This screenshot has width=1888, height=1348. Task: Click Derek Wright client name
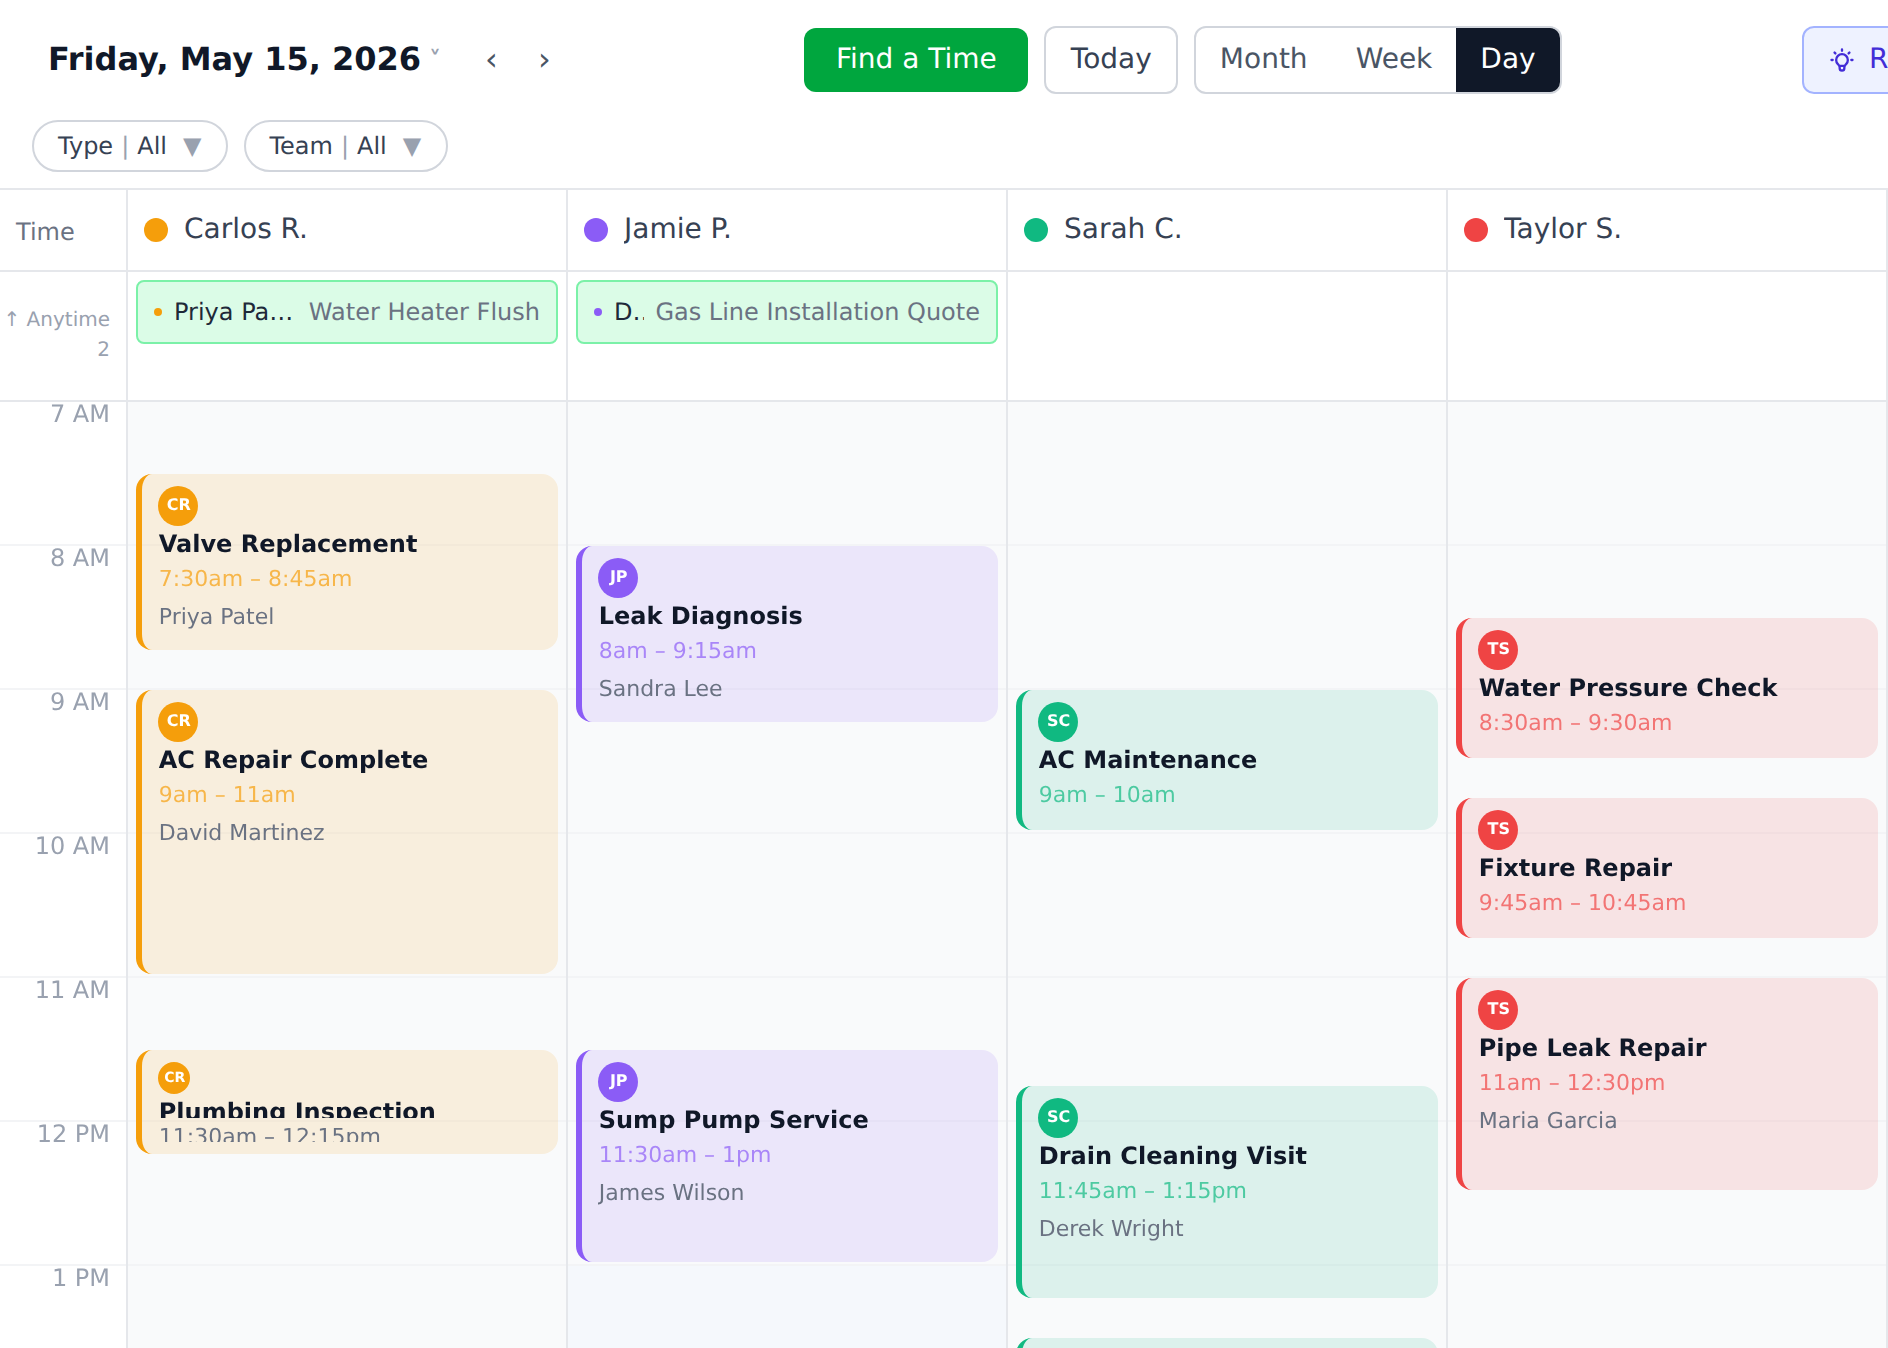pyautogui.click(x=1110, y=1228)
